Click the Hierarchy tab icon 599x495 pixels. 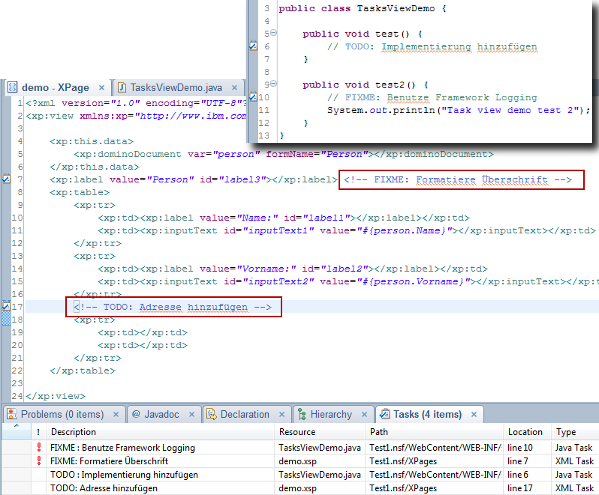click(x=302, y=414)
